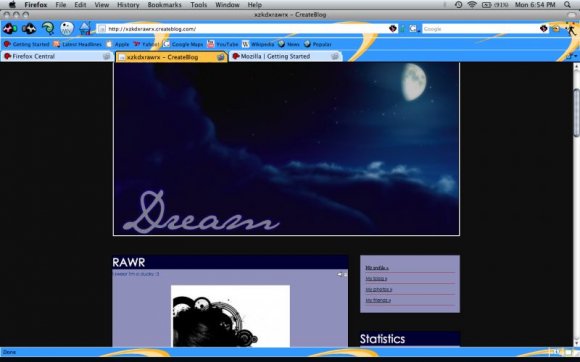
Task: Reload the page with the spiral icon
Action: click(48, 28)
